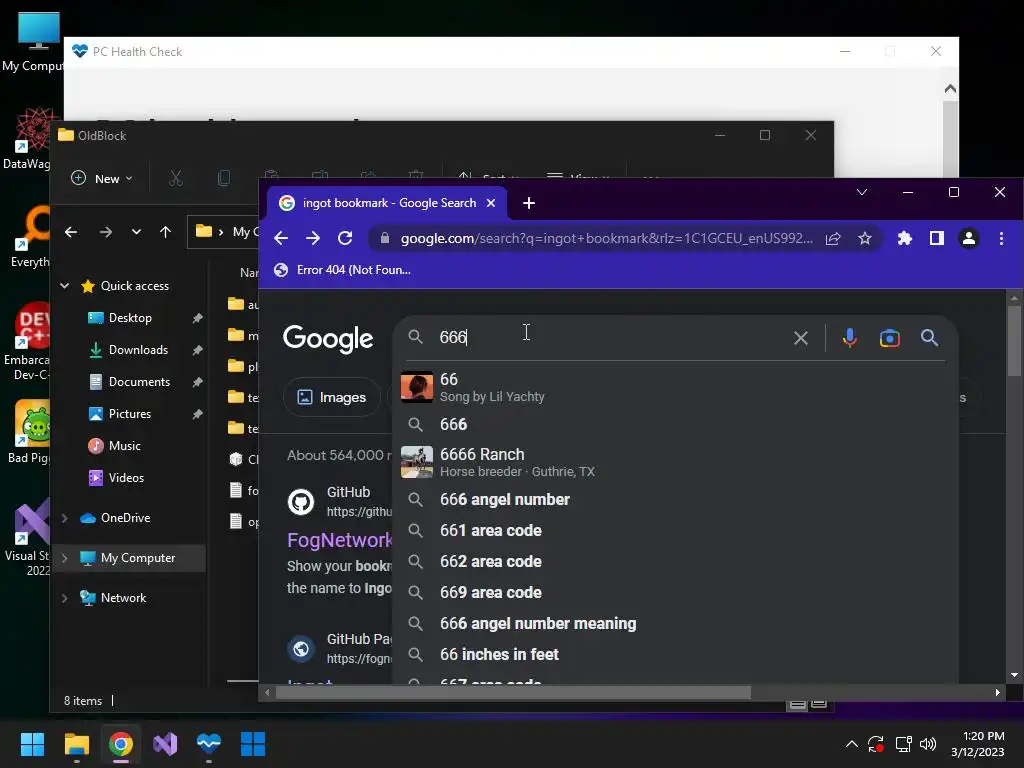Clear the Google search box text
The height and width of the screenshot is (768, 1024).
801,338
